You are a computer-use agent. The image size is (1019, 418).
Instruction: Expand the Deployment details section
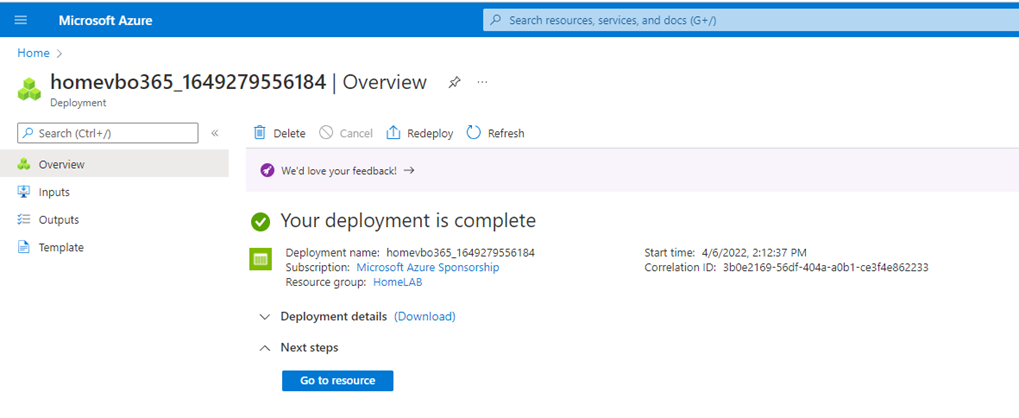[264, 316]
